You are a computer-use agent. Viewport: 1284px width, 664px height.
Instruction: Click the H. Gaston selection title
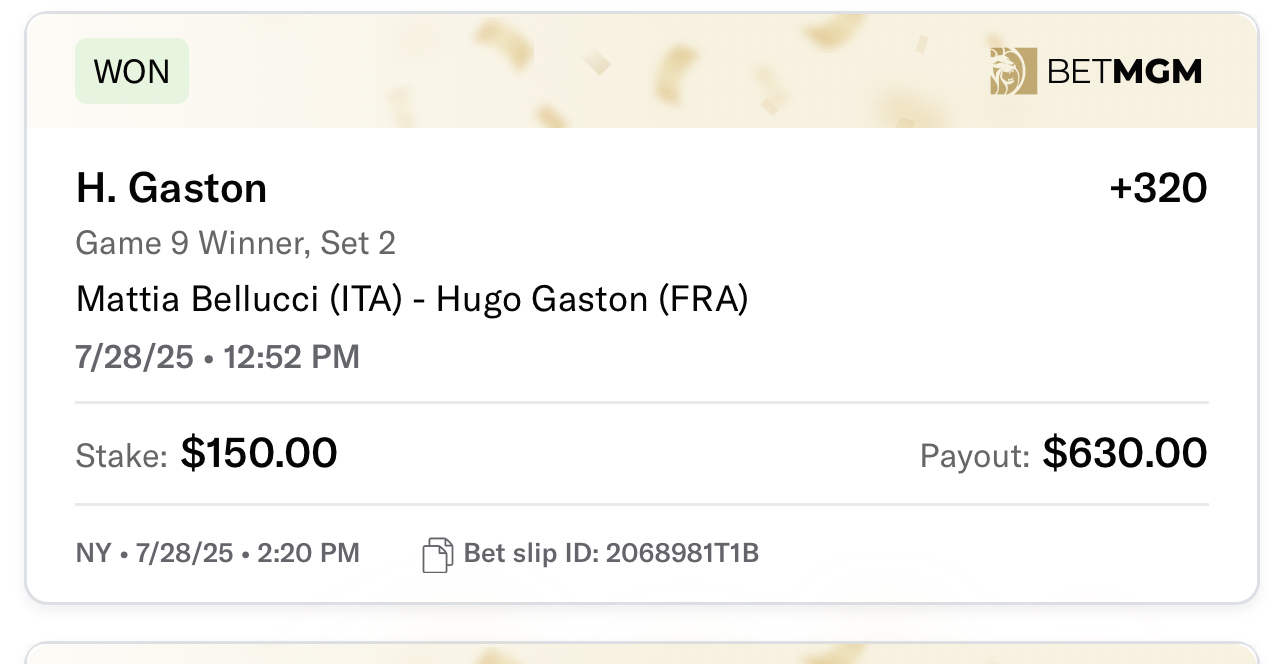pos(171,188)
